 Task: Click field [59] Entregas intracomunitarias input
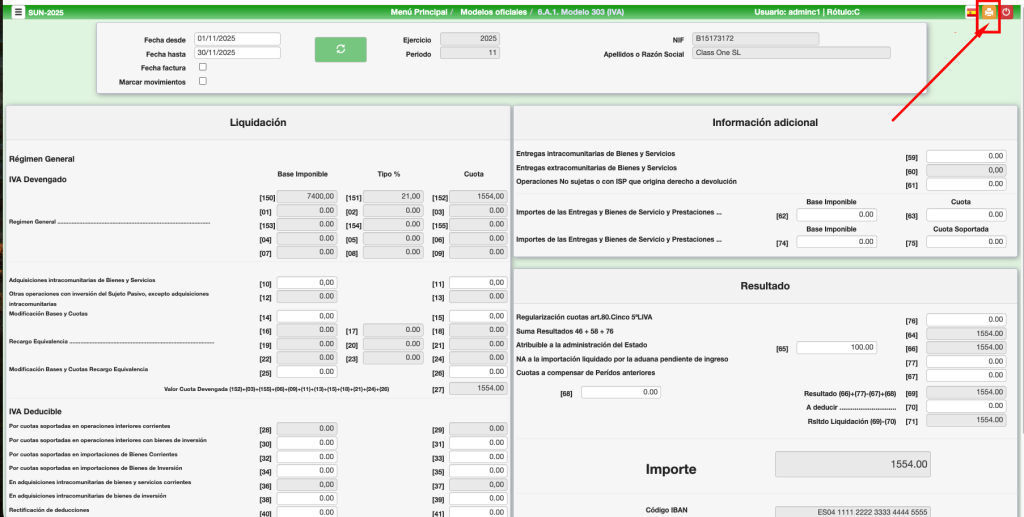[x=965, y=156]
